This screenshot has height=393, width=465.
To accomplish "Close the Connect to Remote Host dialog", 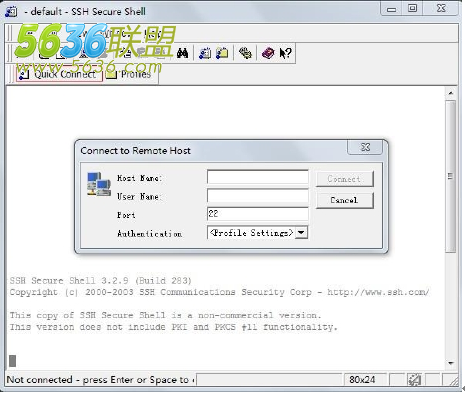I will coord(365,147).
